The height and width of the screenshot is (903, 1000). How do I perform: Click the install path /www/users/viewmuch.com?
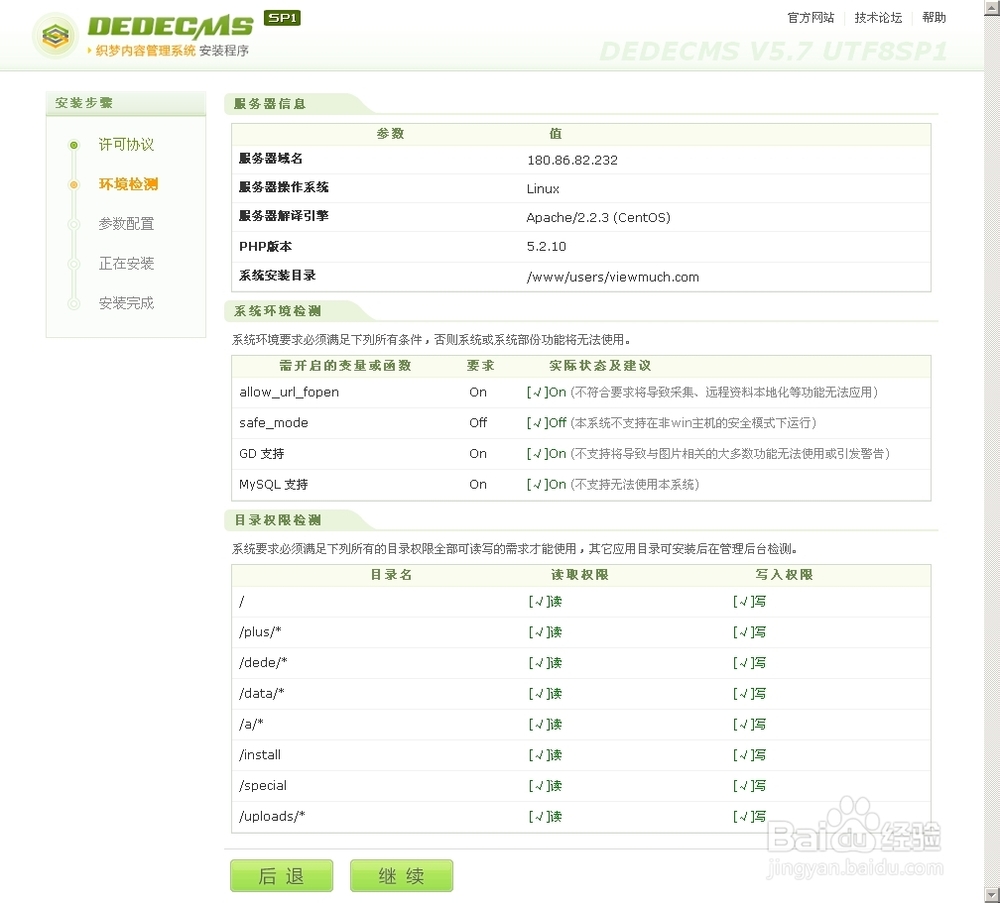(x=613, y=277)
